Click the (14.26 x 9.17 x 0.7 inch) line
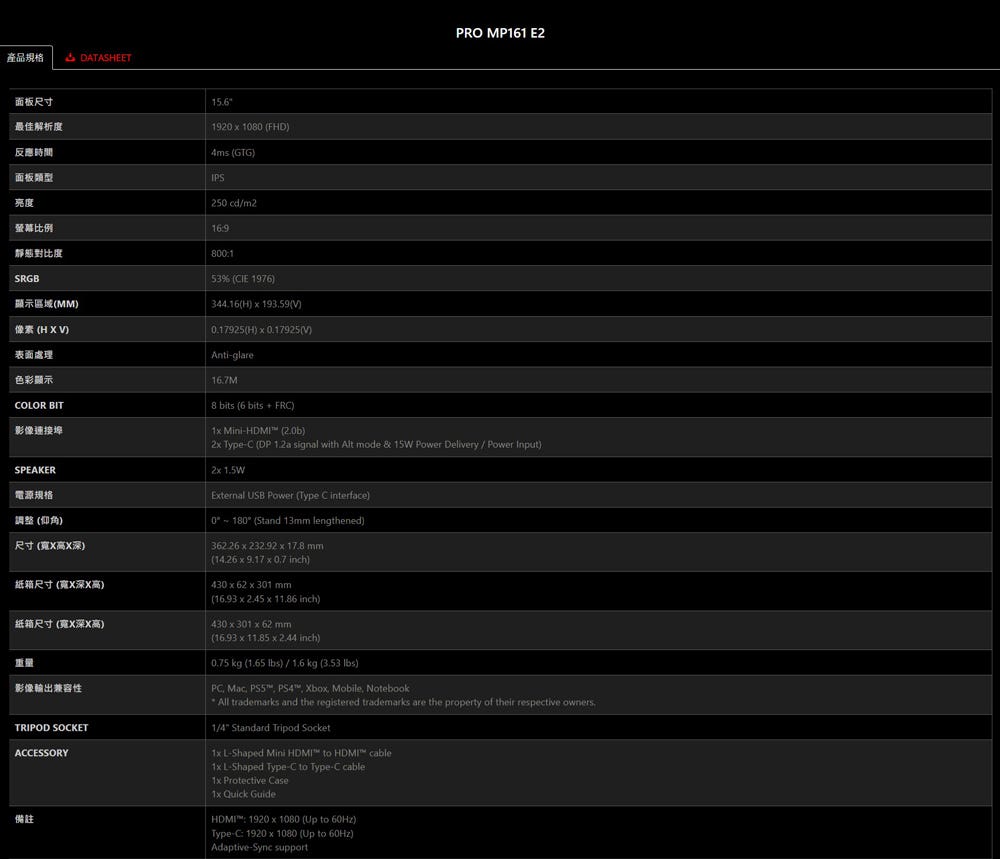The image size is (1000, 859). pyautogui.click(x=260, y=559)
